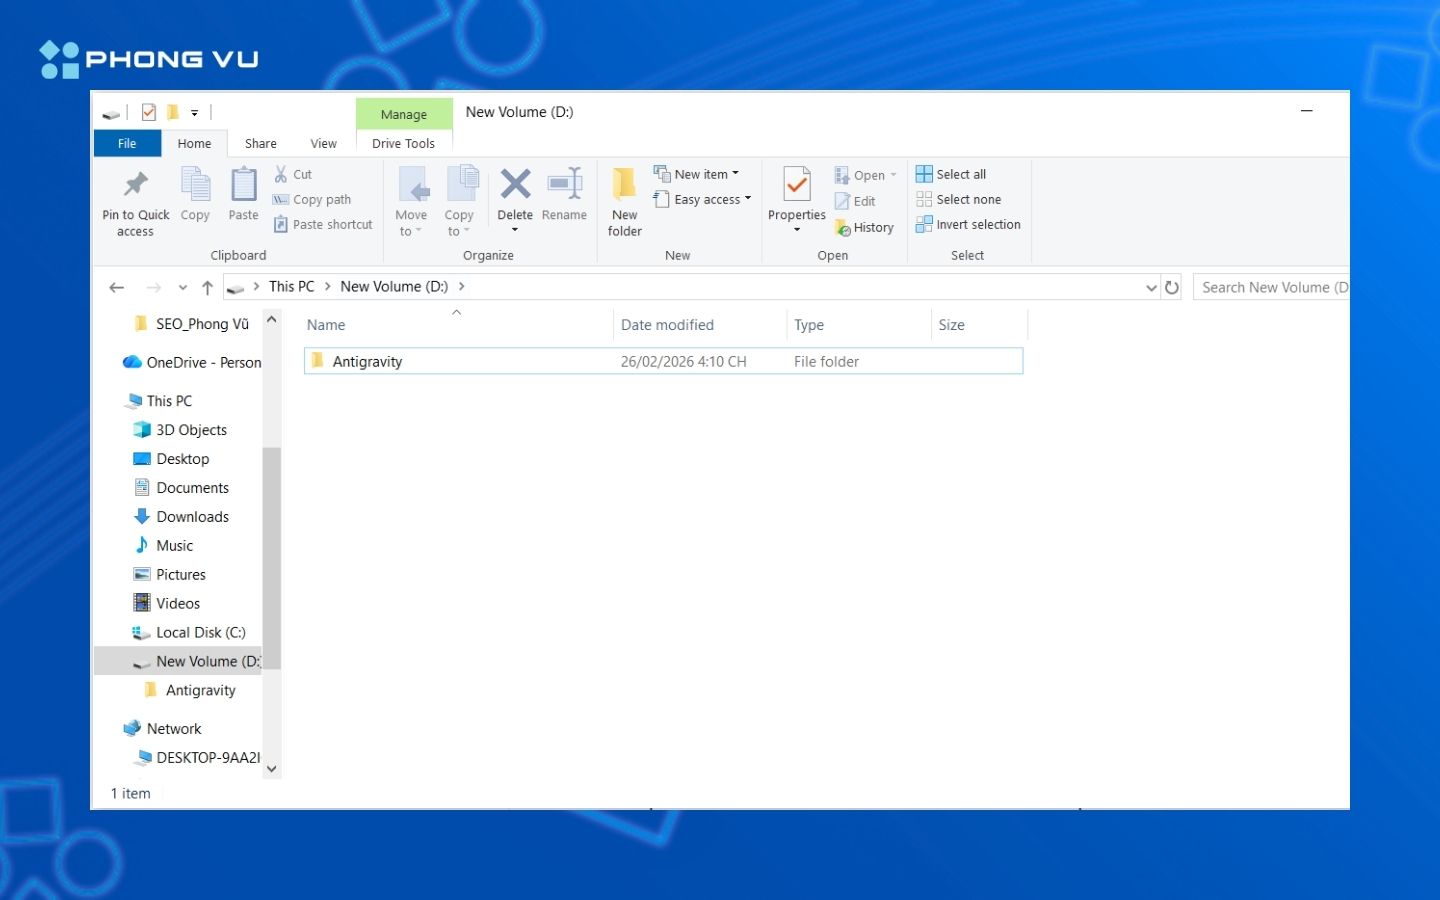Sort by the Date modified column
The image size is (1440, 900).
pos(667,325)
